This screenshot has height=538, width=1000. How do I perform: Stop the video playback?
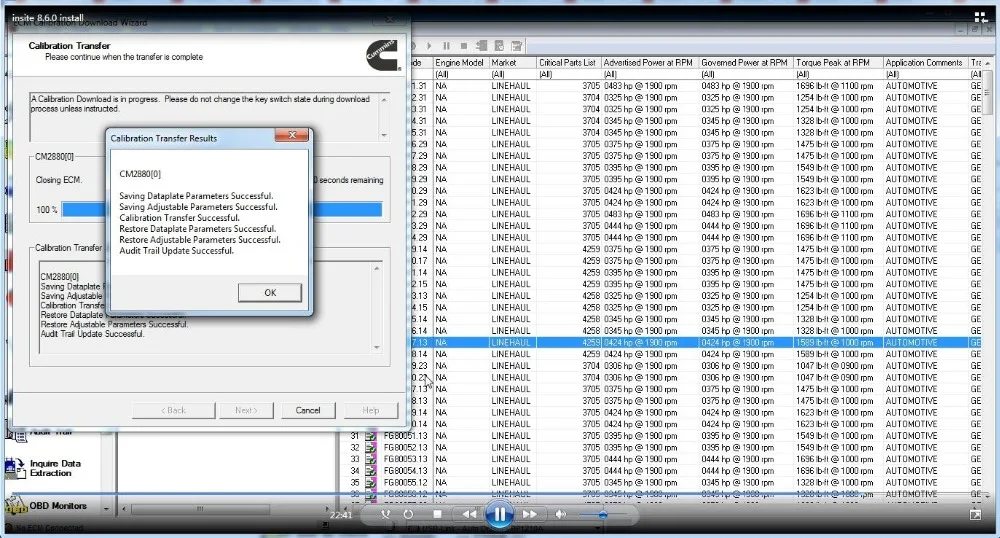tap(438, 514)
